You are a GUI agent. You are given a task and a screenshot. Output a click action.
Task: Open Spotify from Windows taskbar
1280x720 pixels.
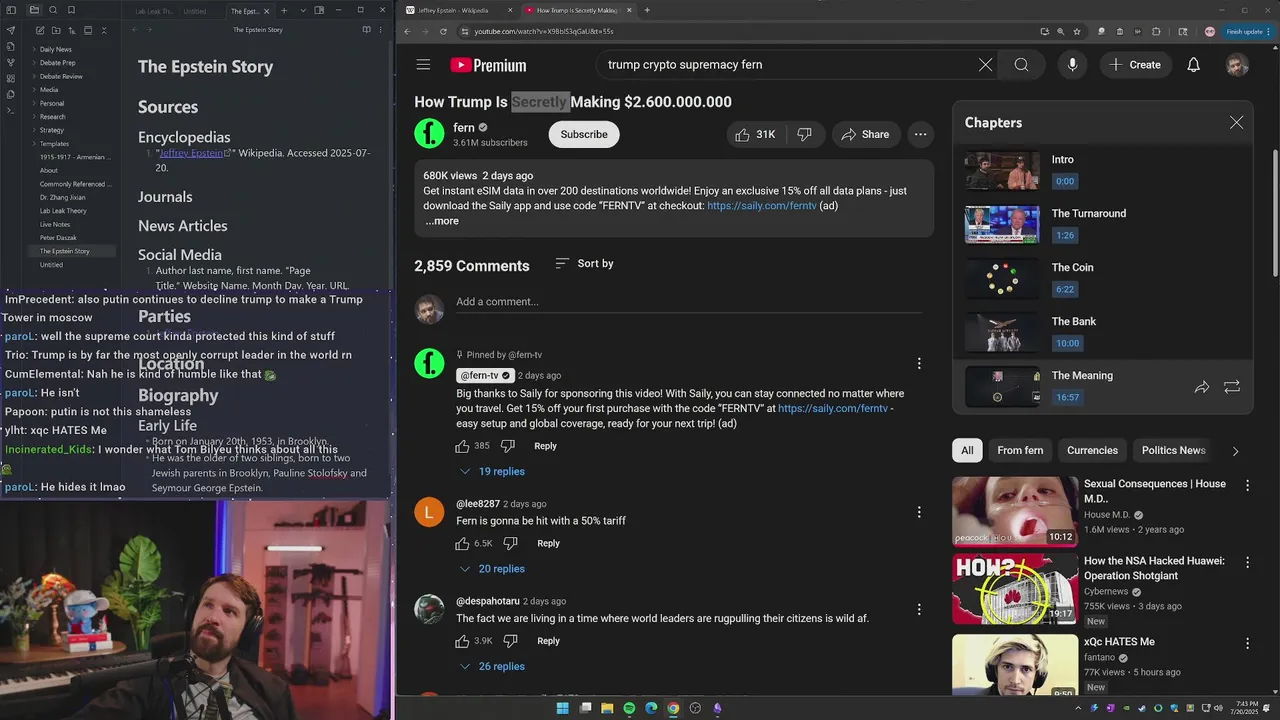[x=629, y=708]
